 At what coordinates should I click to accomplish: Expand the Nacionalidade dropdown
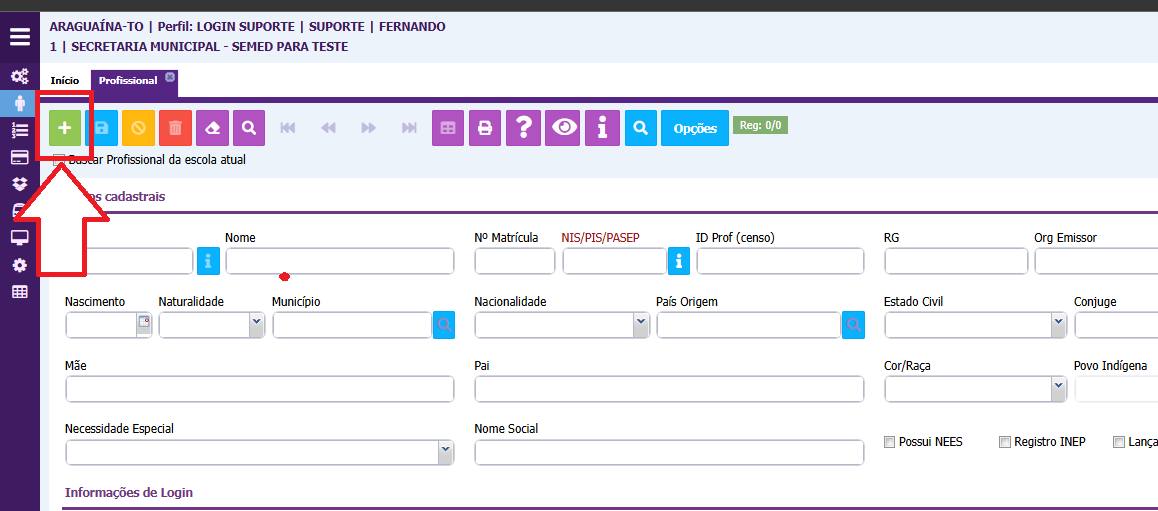[640, 325]
